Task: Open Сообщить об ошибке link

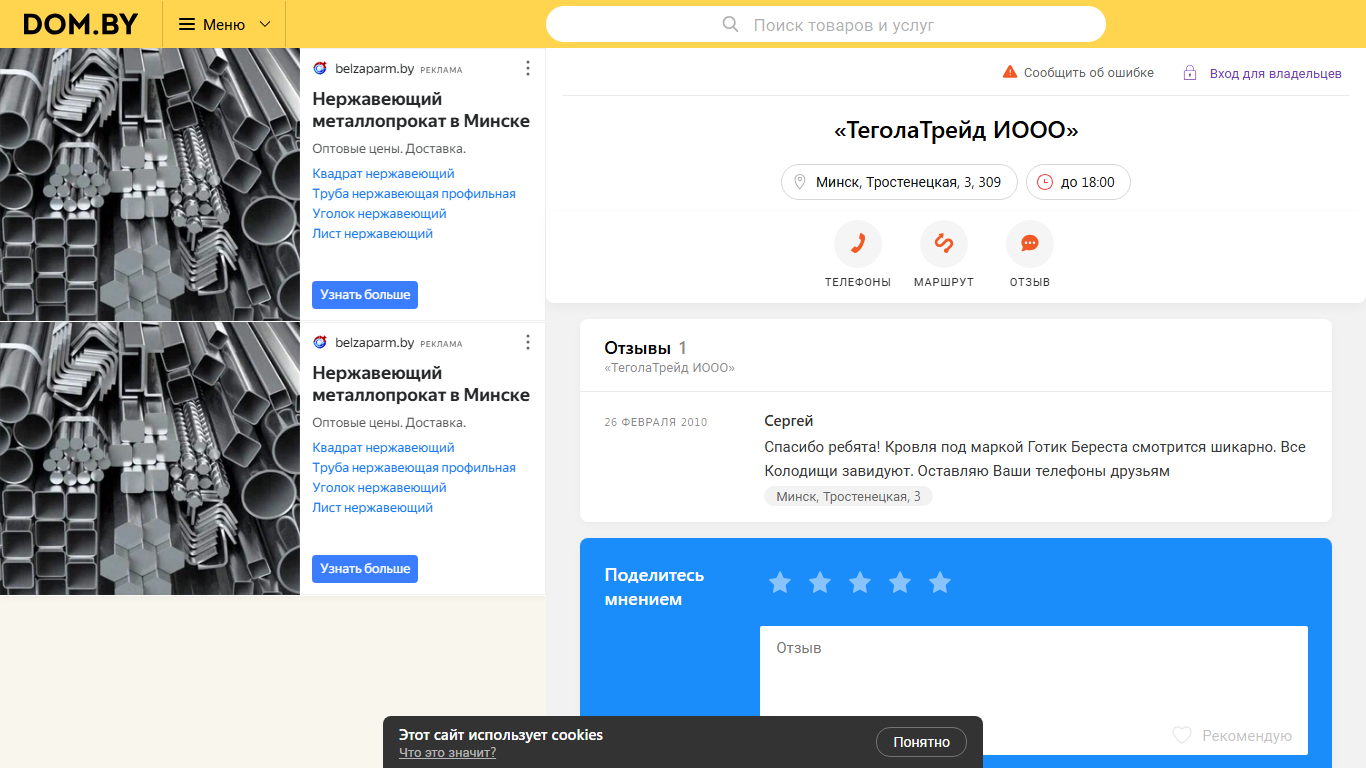Action: pyautogui.click(x=1088, y=73)
